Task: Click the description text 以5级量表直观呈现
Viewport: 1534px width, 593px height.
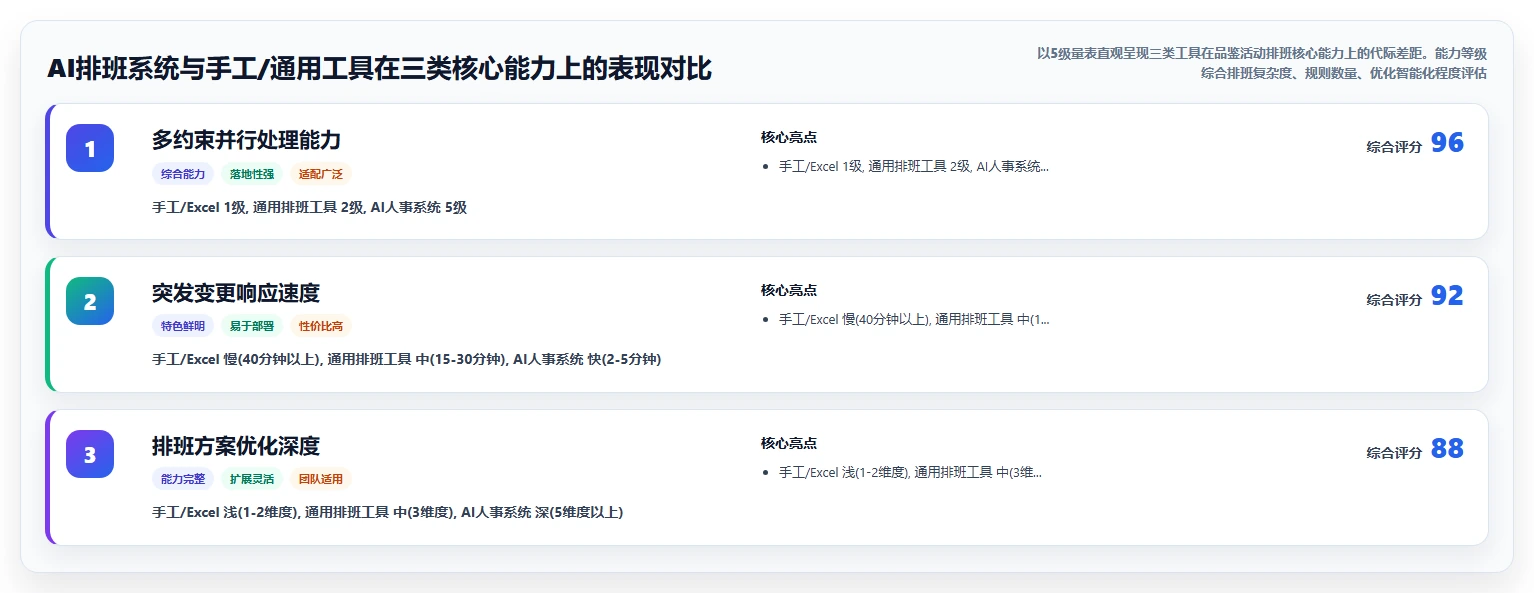Action: pyautogui.click(x=1262, y=63)
